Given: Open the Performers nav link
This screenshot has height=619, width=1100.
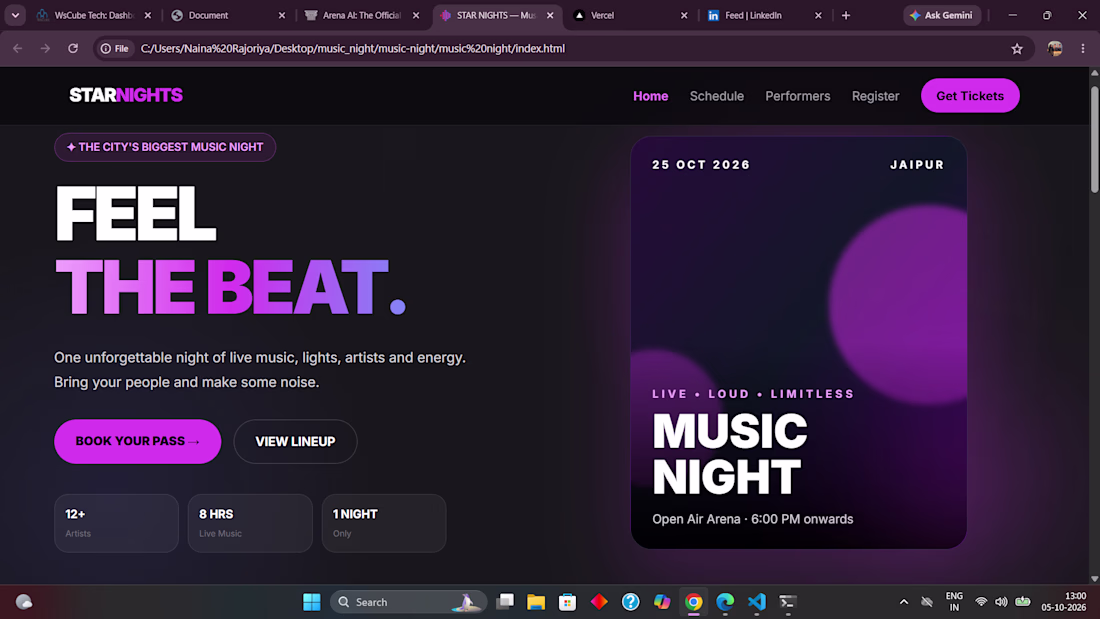Looking at the screenshot, I should (x=798, y=96).
